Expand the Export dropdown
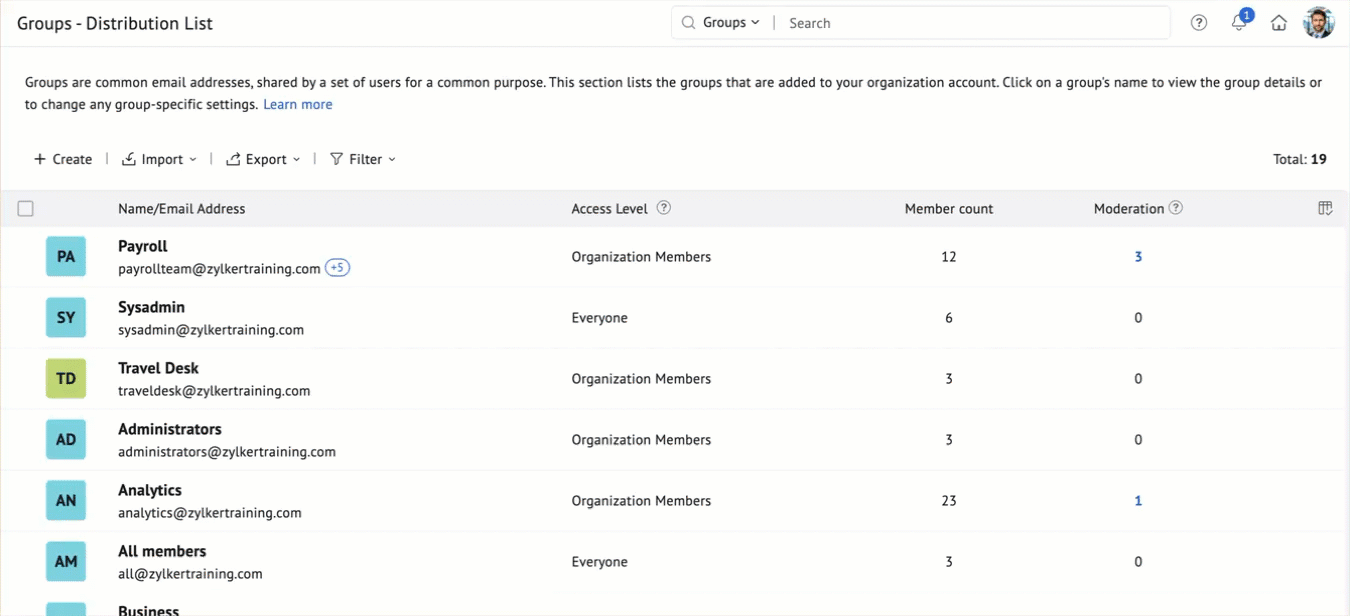The height and width of the screenshot is (616, 1350). (263, 159)
